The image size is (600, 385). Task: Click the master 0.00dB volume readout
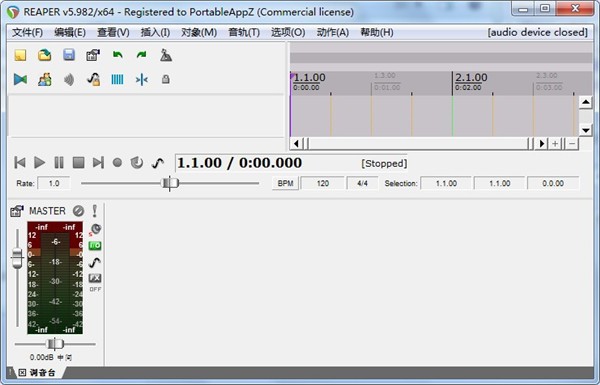(42, 357)
